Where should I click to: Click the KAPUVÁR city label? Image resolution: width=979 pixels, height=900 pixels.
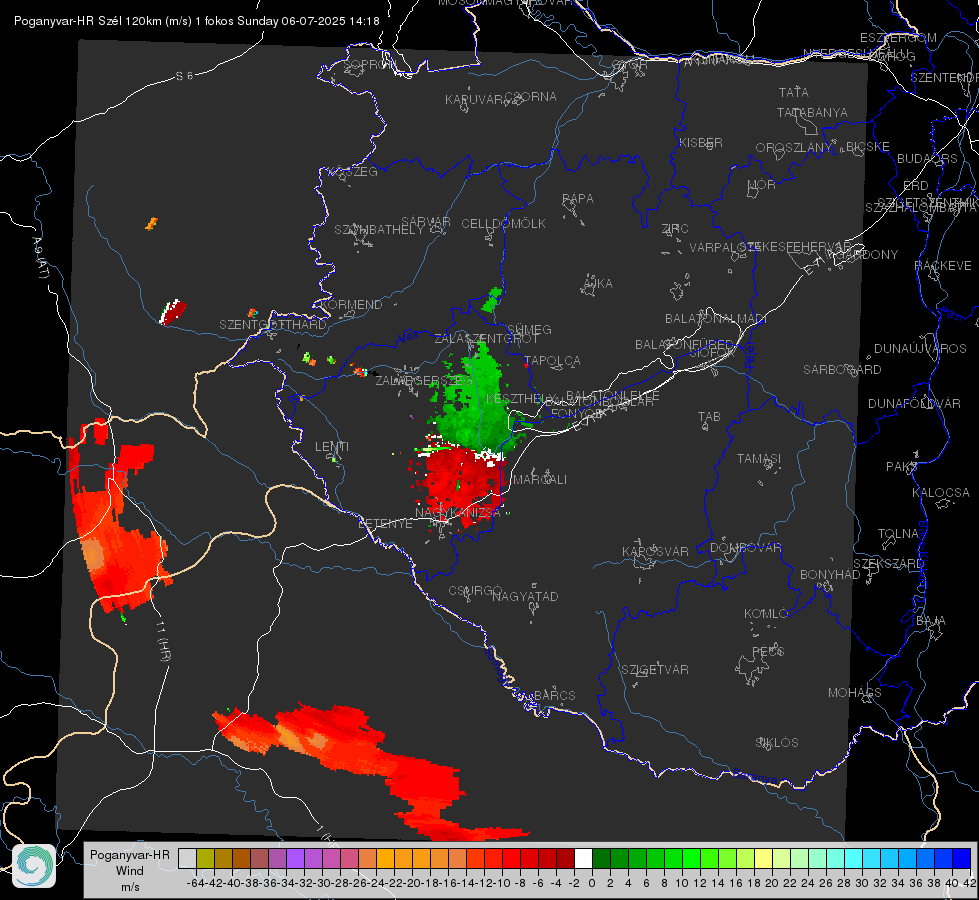474,100
